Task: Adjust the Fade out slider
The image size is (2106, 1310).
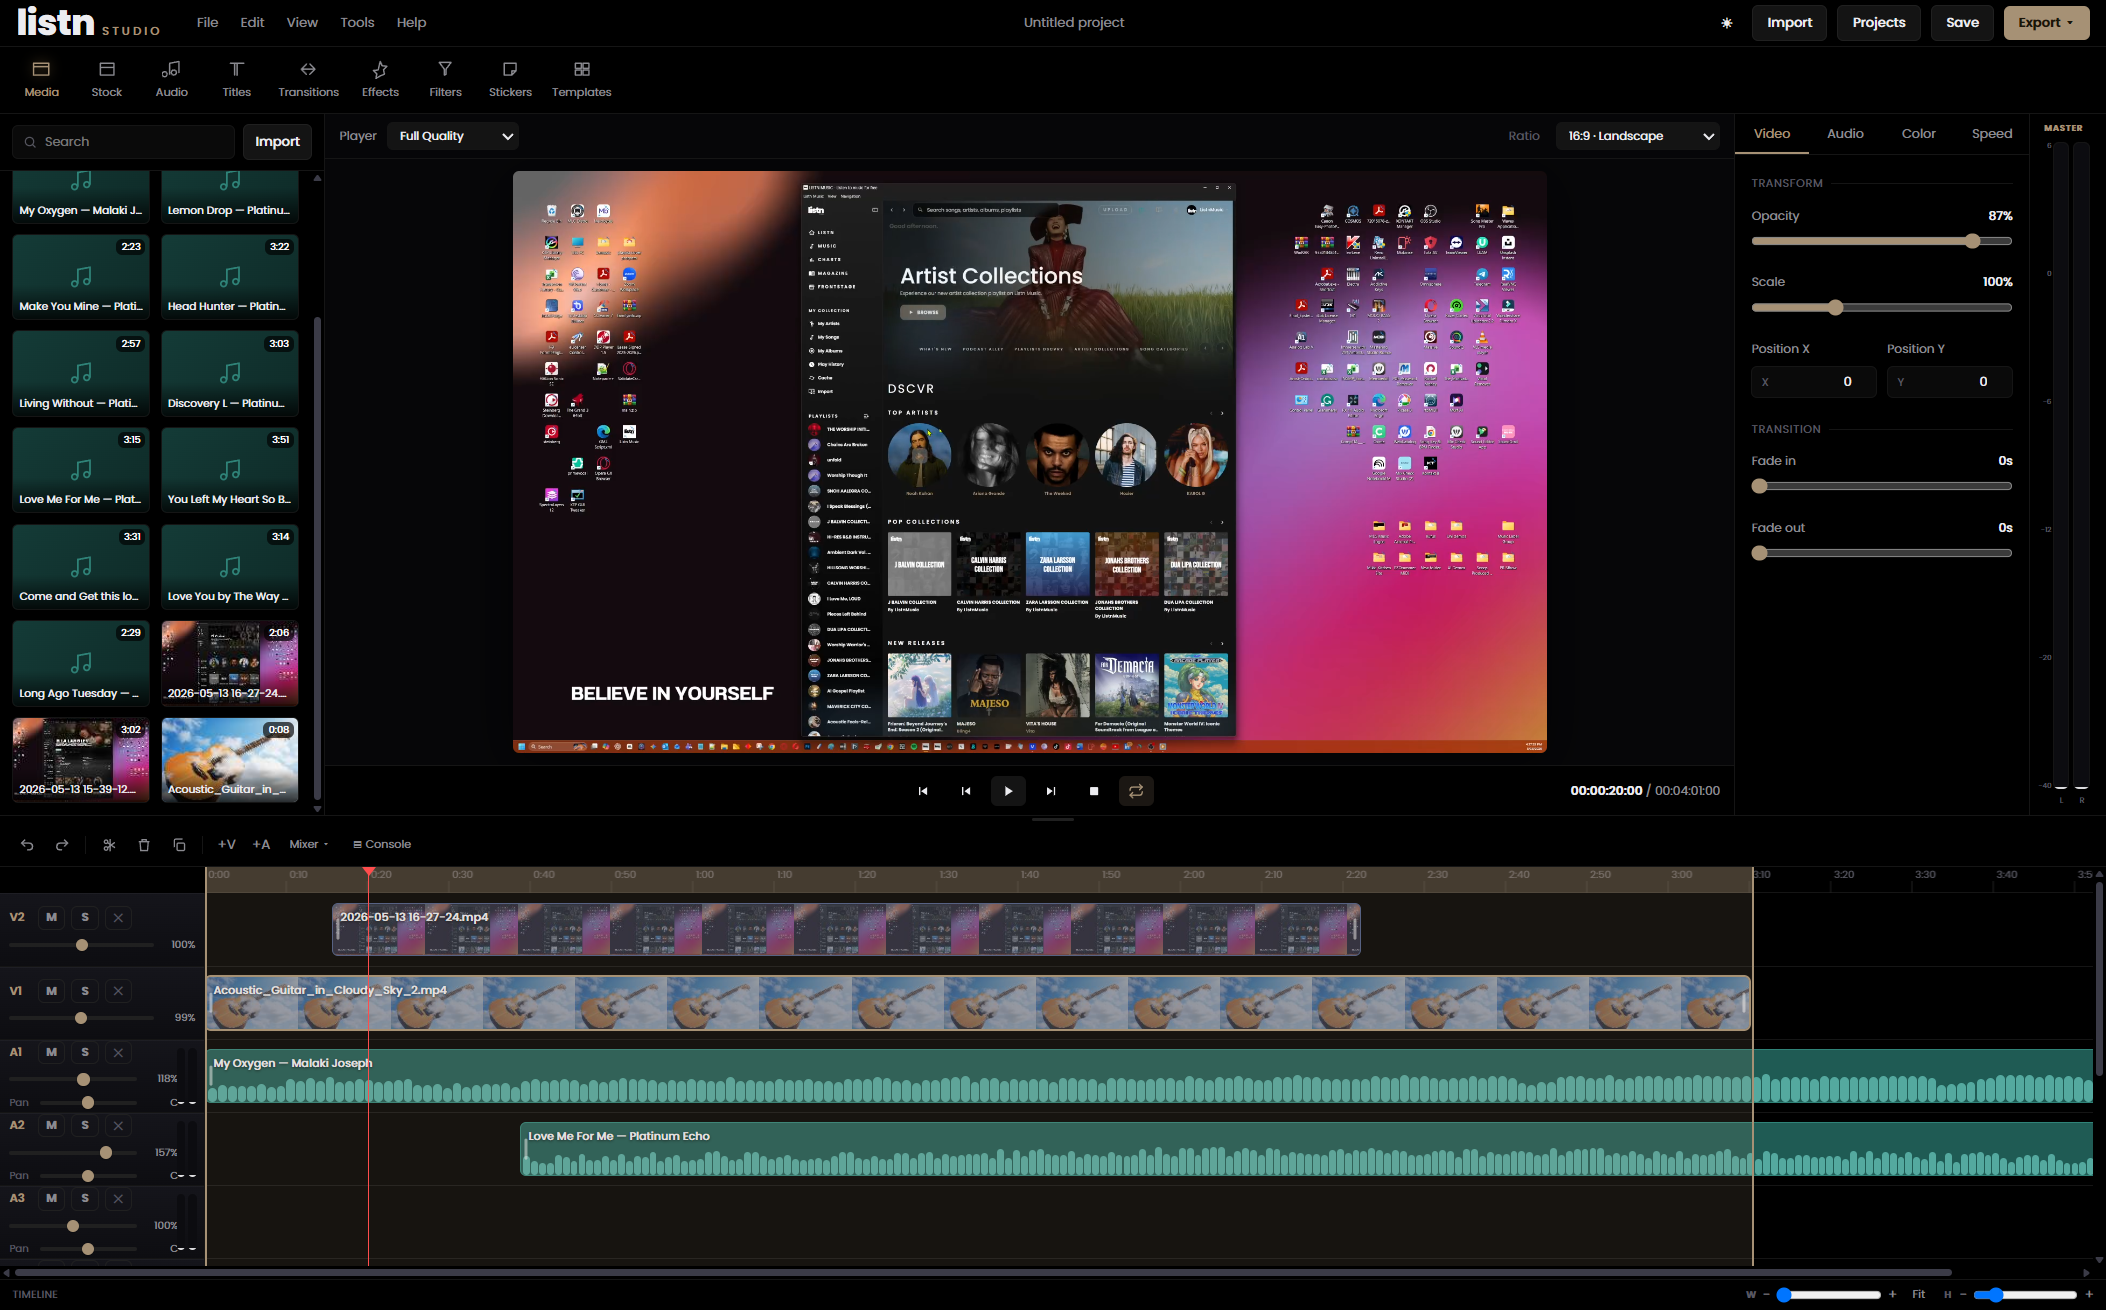Action: pos(1881,553)
